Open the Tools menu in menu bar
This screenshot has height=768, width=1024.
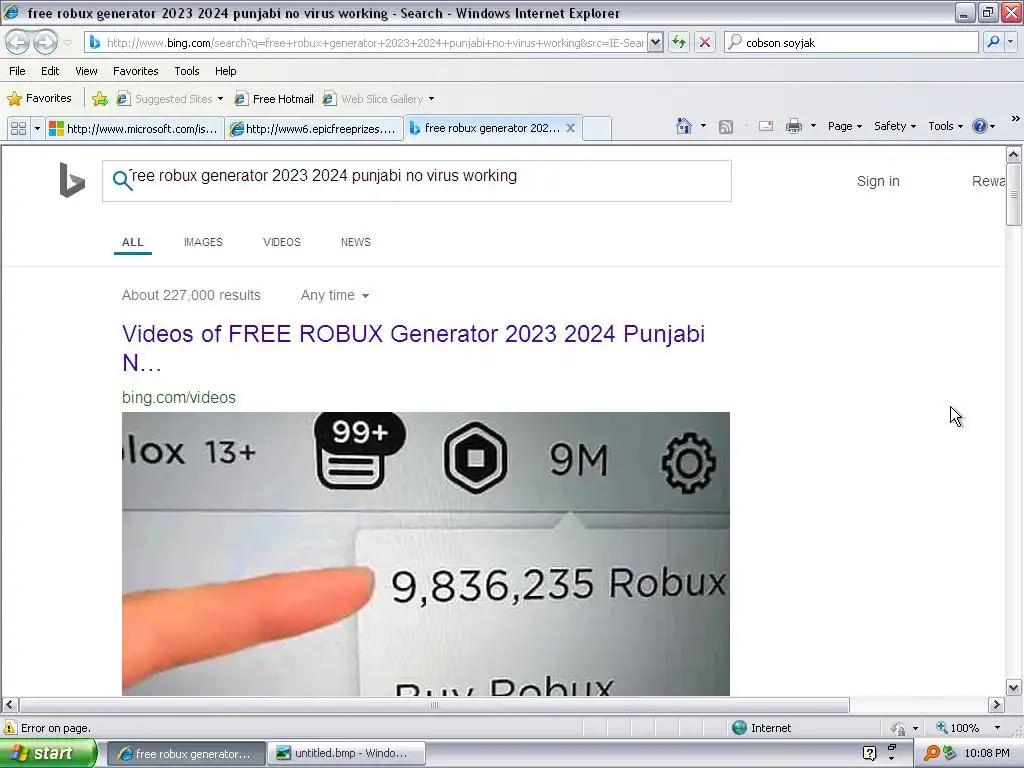point(187,71)
